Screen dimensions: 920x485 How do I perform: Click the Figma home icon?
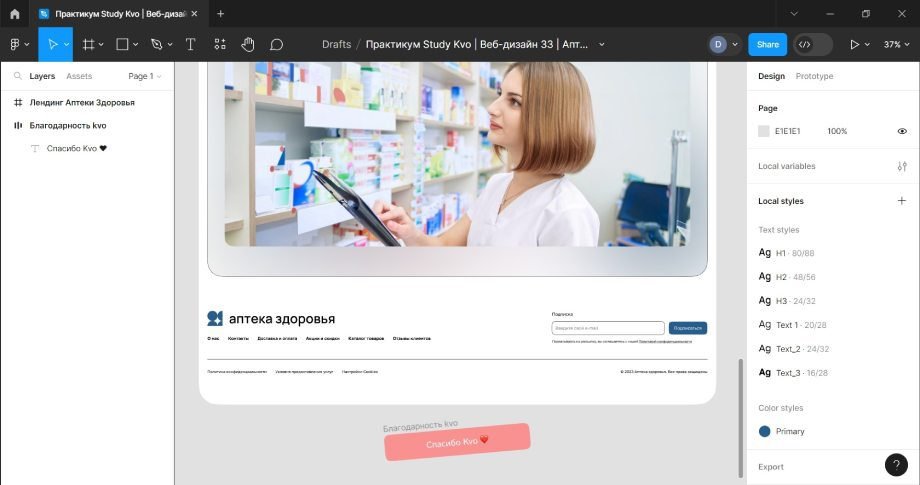[14, 14]
